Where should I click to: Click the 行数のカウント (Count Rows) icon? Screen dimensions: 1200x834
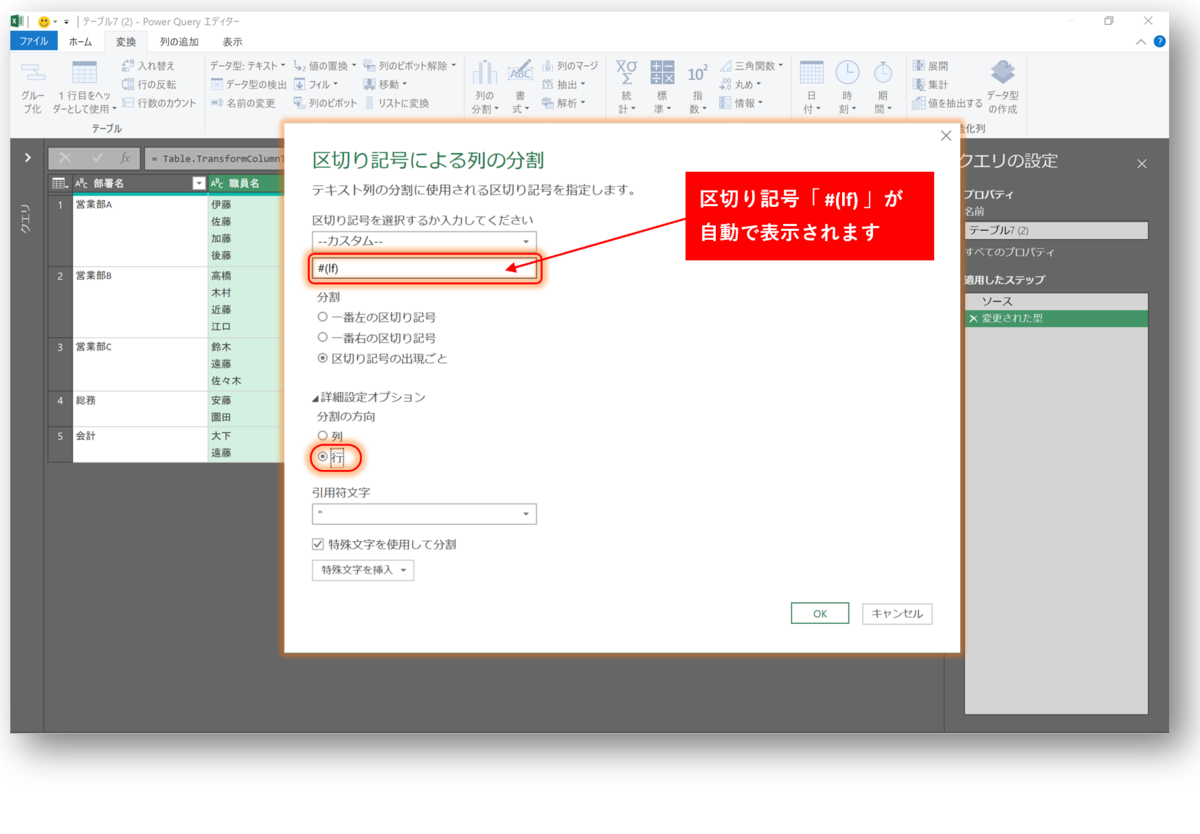click(129, 102)
